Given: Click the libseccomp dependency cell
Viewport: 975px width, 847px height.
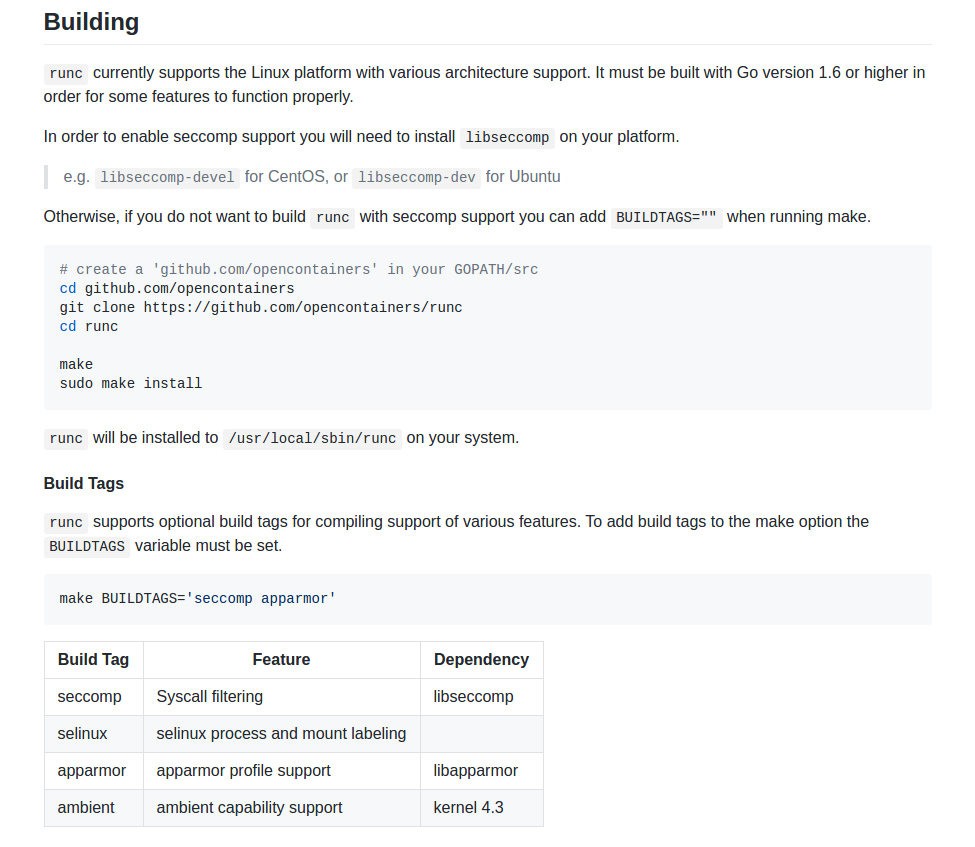Looking at the screenshot, I should [482, 697].
